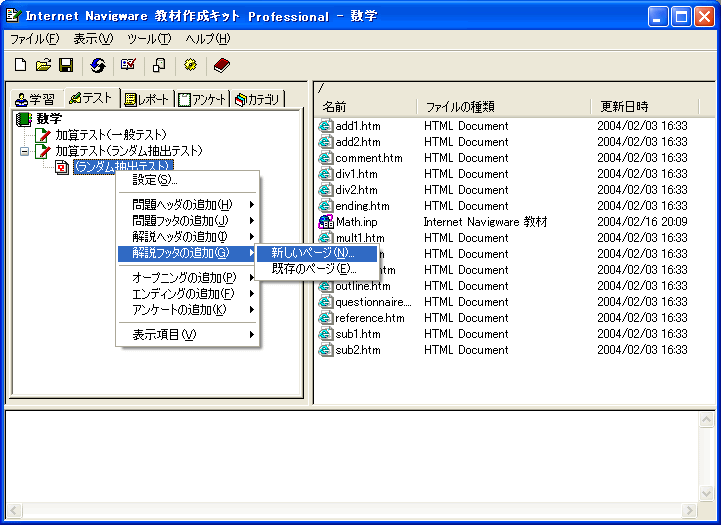Open the ファイル(F) menu
Viewport: 721px width, 525px height.
coord(35,39)
